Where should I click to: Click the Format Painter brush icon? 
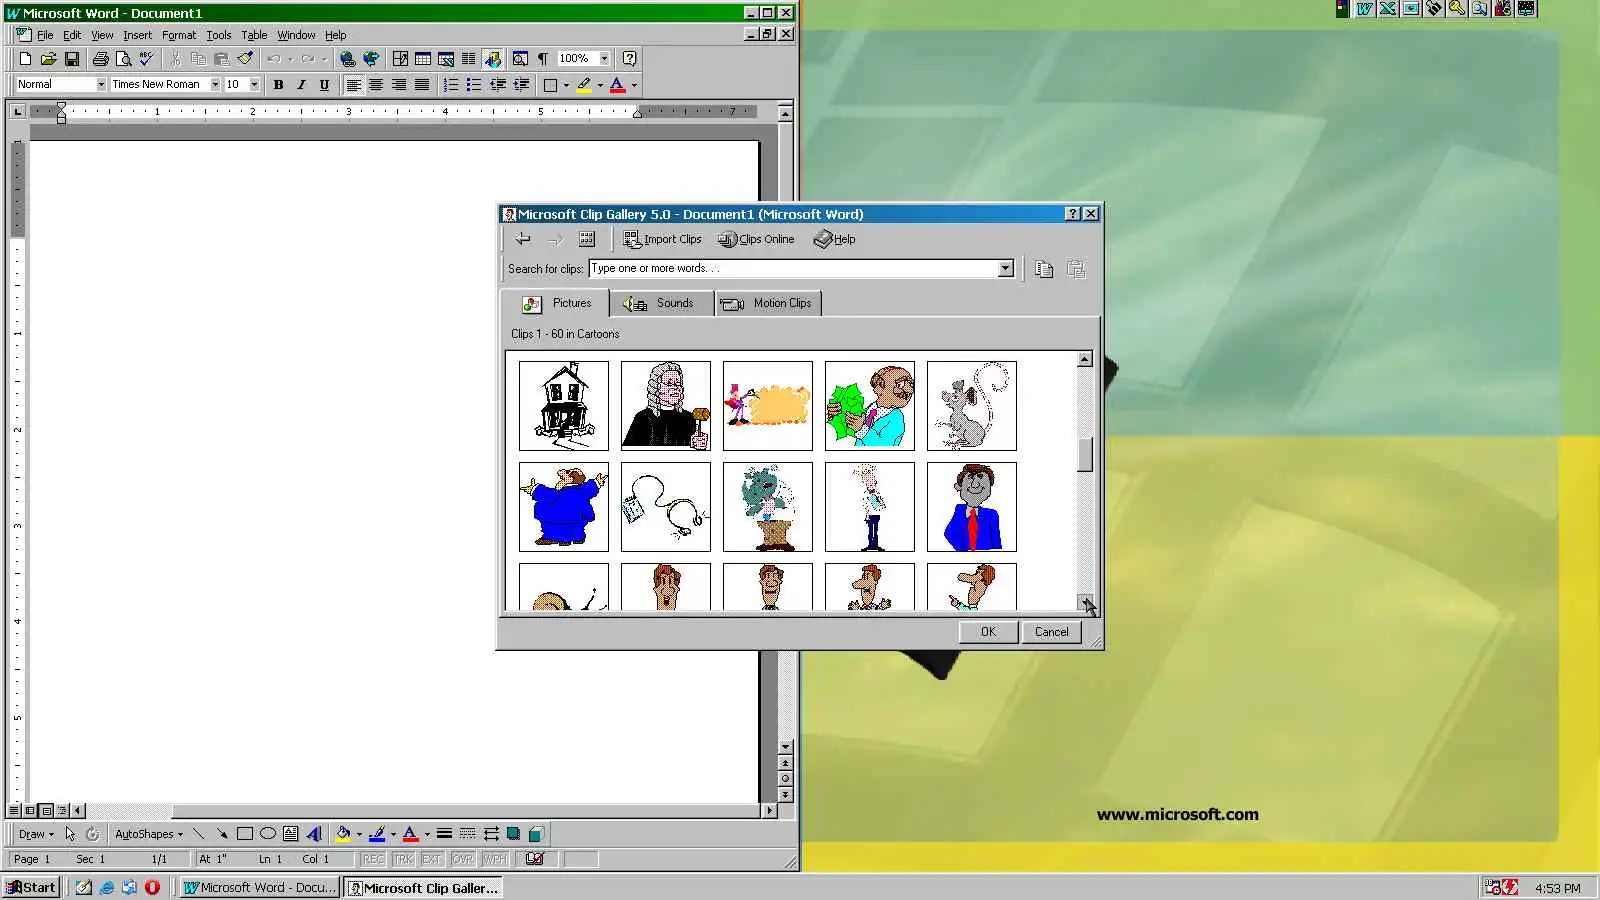(245, 59)
